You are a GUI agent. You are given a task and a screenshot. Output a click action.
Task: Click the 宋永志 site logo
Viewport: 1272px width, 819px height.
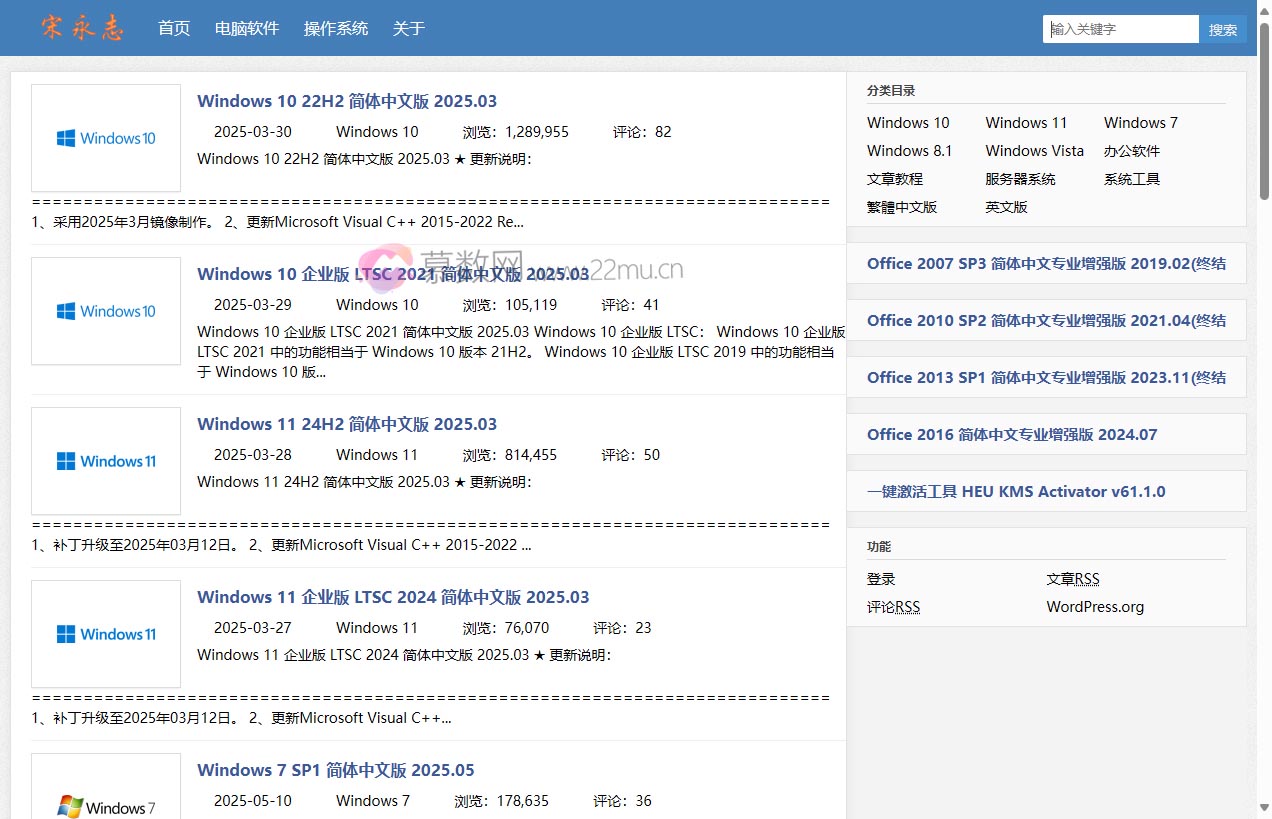click(x=82, y=28)
